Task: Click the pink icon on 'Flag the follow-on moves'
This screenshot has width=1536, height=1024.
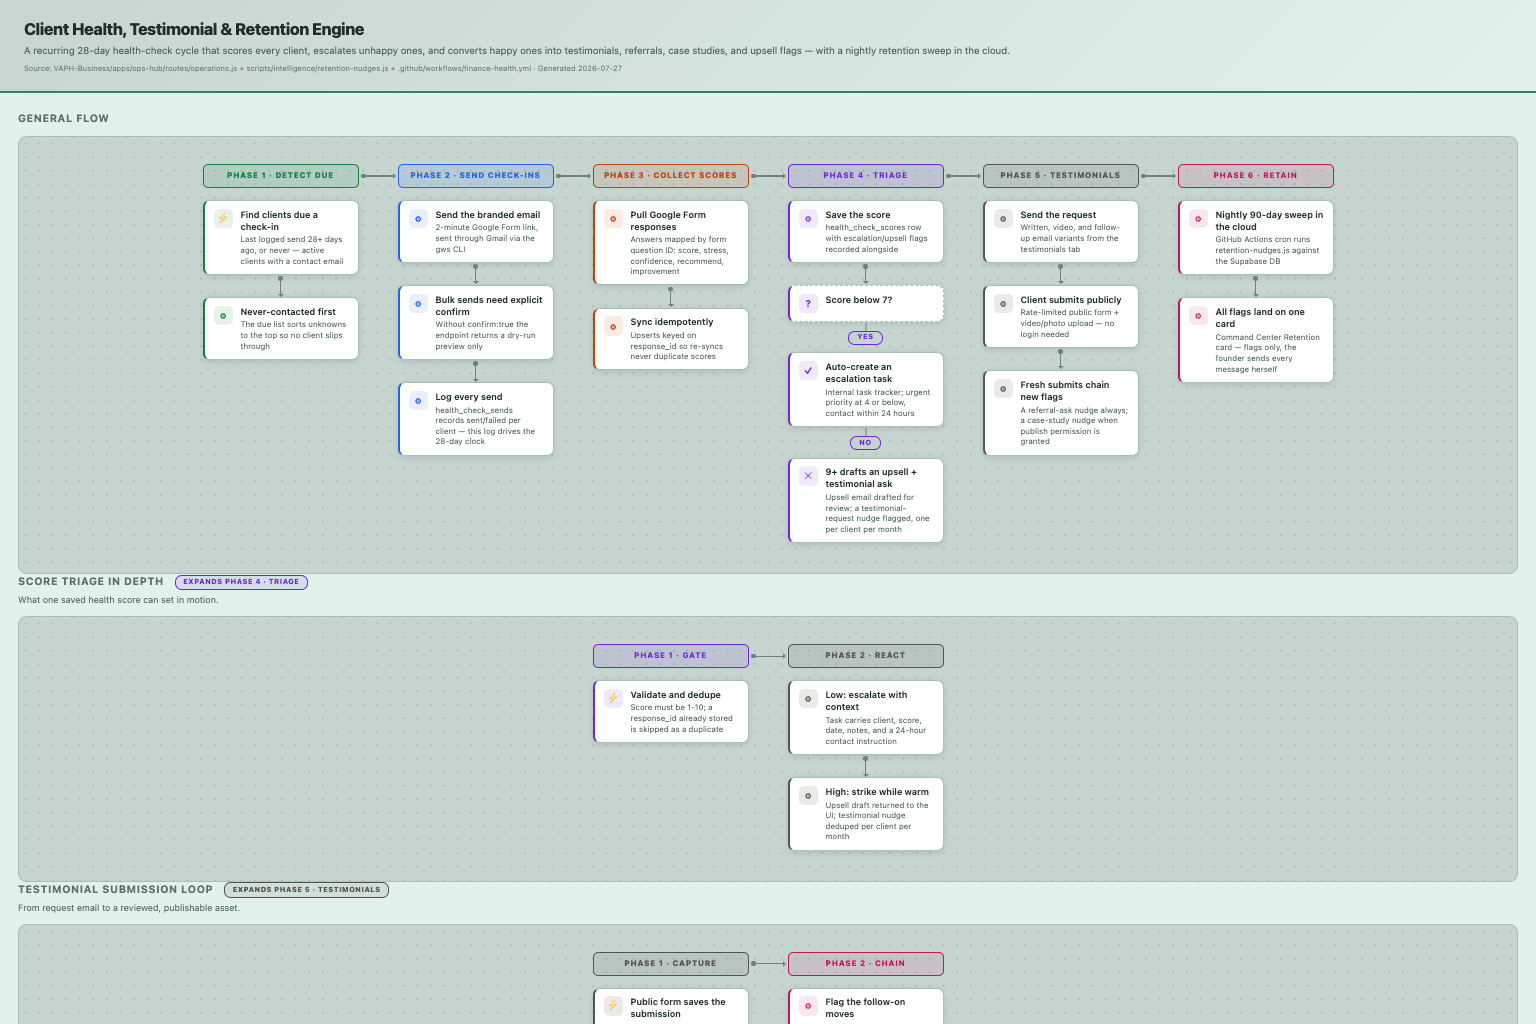Action: click(x=808, y=1005)
